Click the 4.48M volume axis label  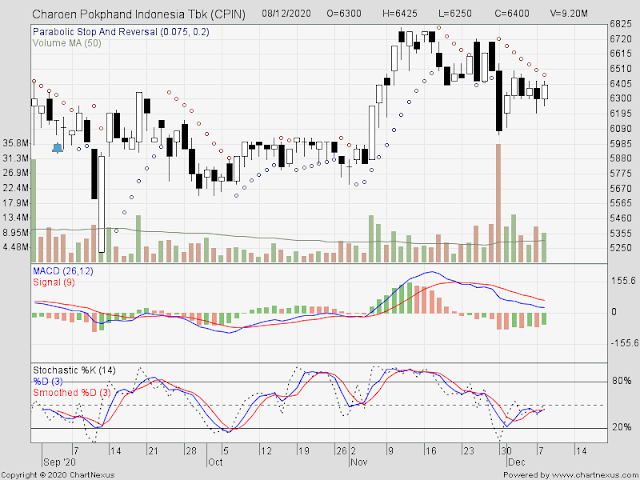pyautogui.click(x=16, y=247)
